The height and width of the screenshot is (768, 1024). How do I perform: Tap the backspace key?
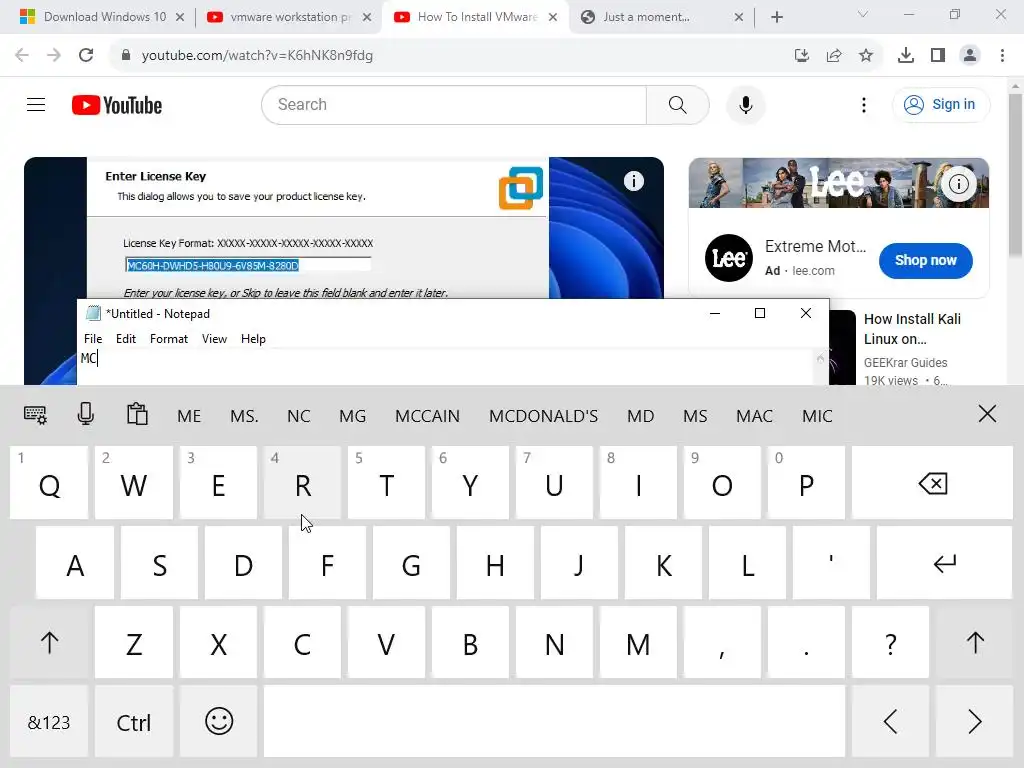click(x=932, y=483)
